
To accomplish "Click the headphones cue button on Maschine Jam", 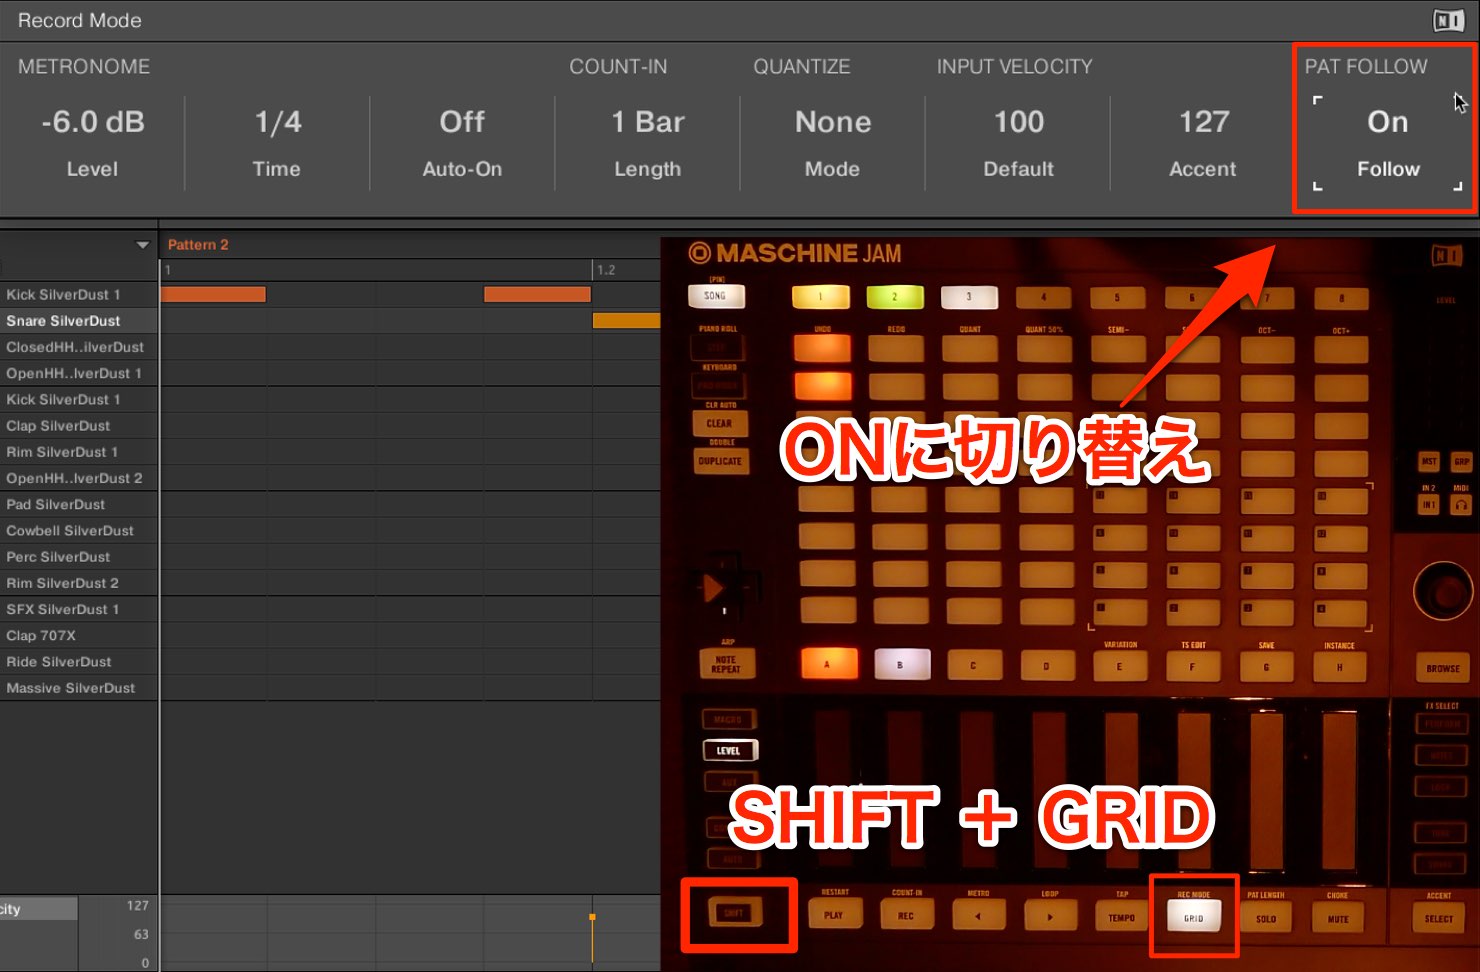I will 1461,505.
